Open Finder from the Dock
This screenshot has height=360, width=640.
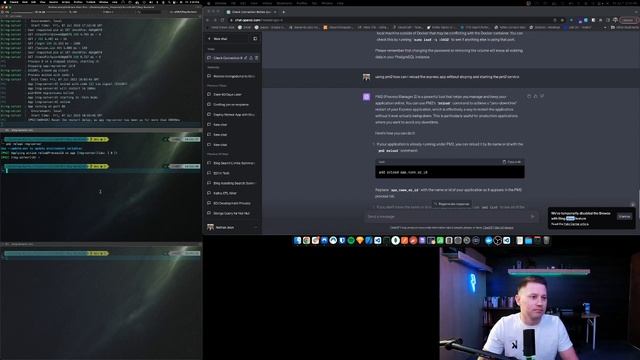[298, 241]
